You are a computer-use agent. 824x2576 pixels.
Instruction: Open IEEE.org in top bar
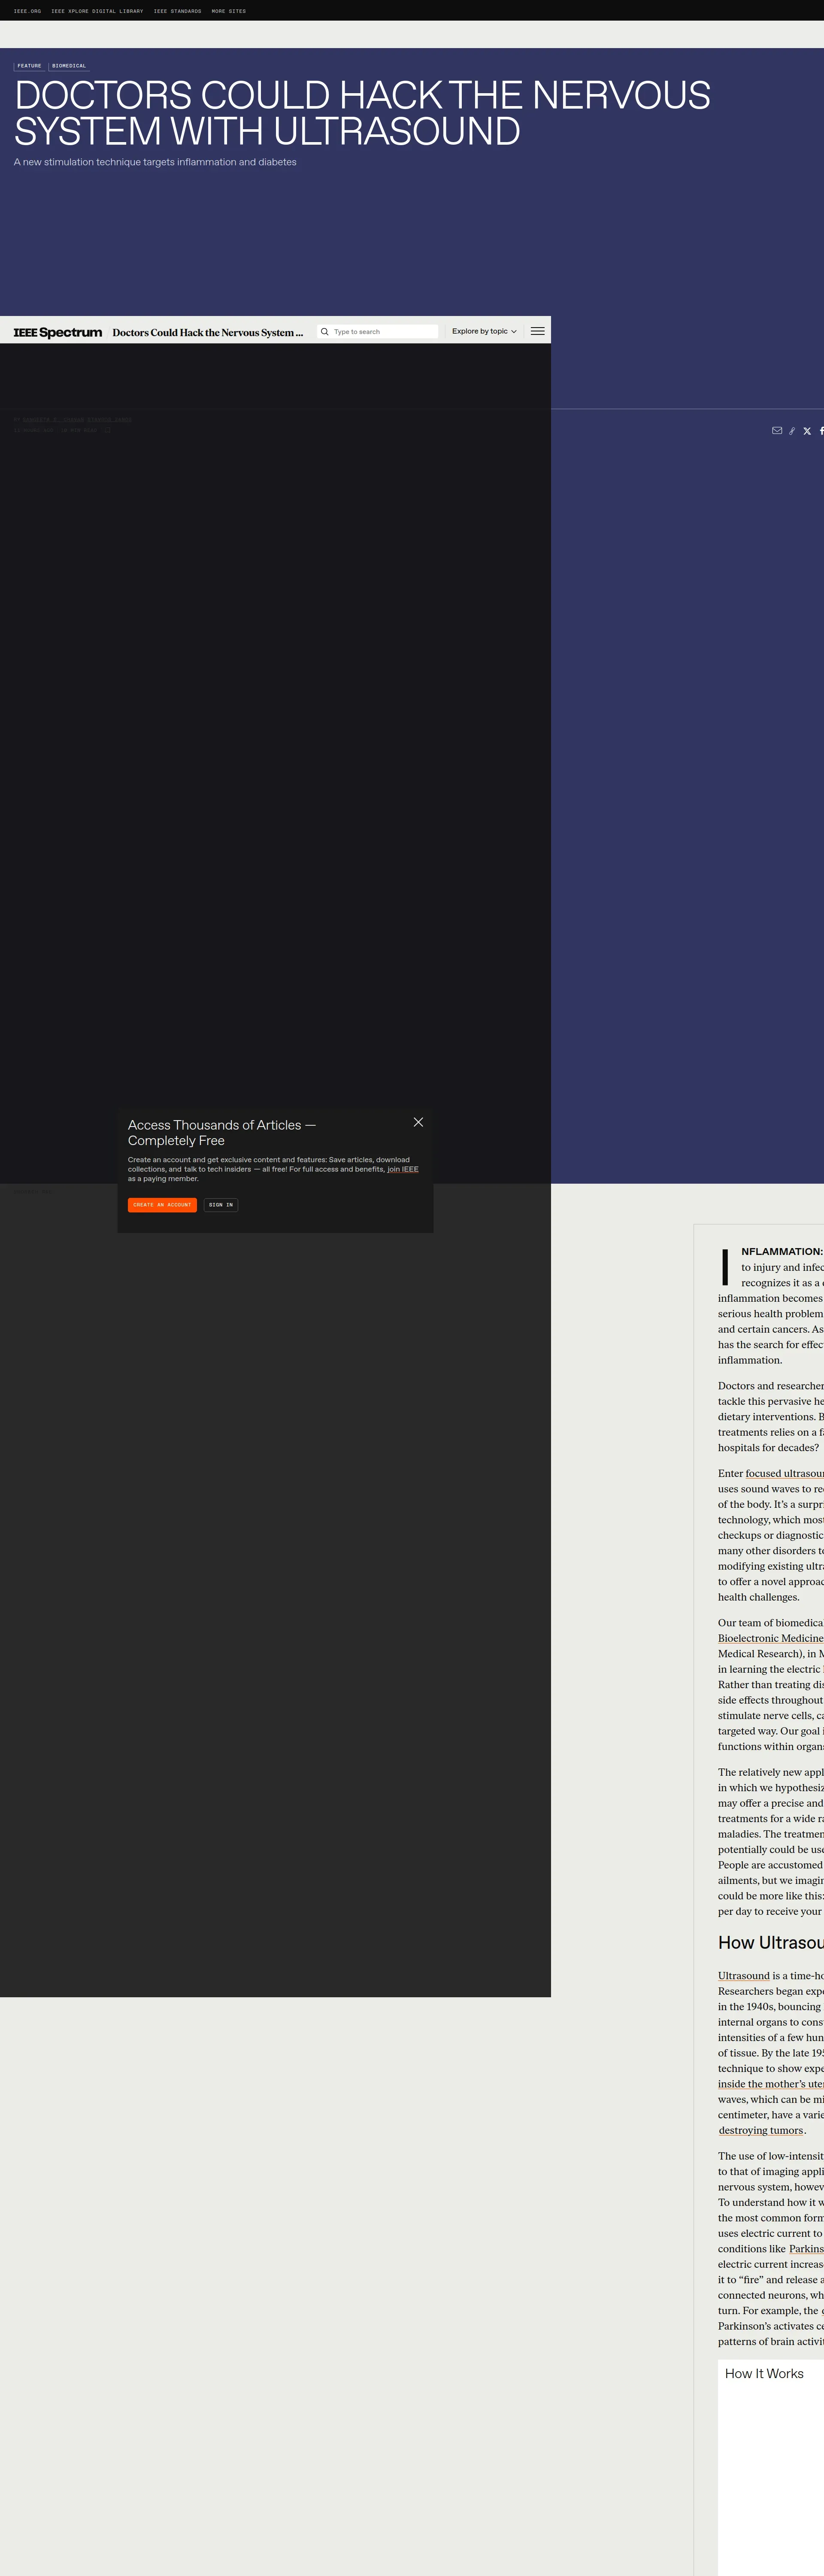pos(27,11)
